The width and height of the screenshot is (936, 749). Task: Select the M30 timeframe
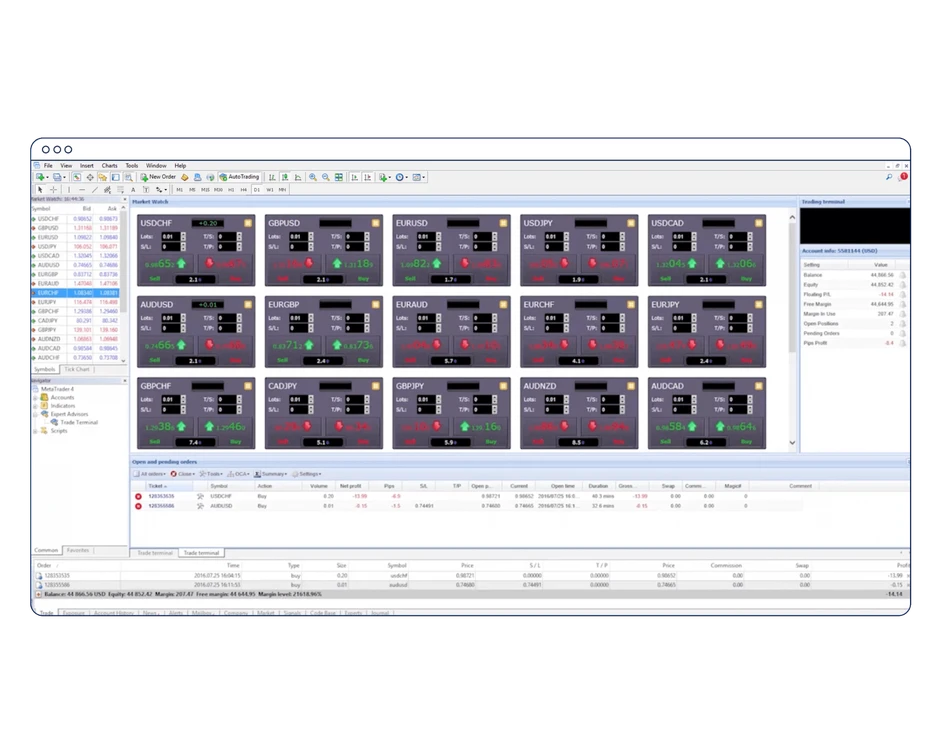(x=218, y=190)
